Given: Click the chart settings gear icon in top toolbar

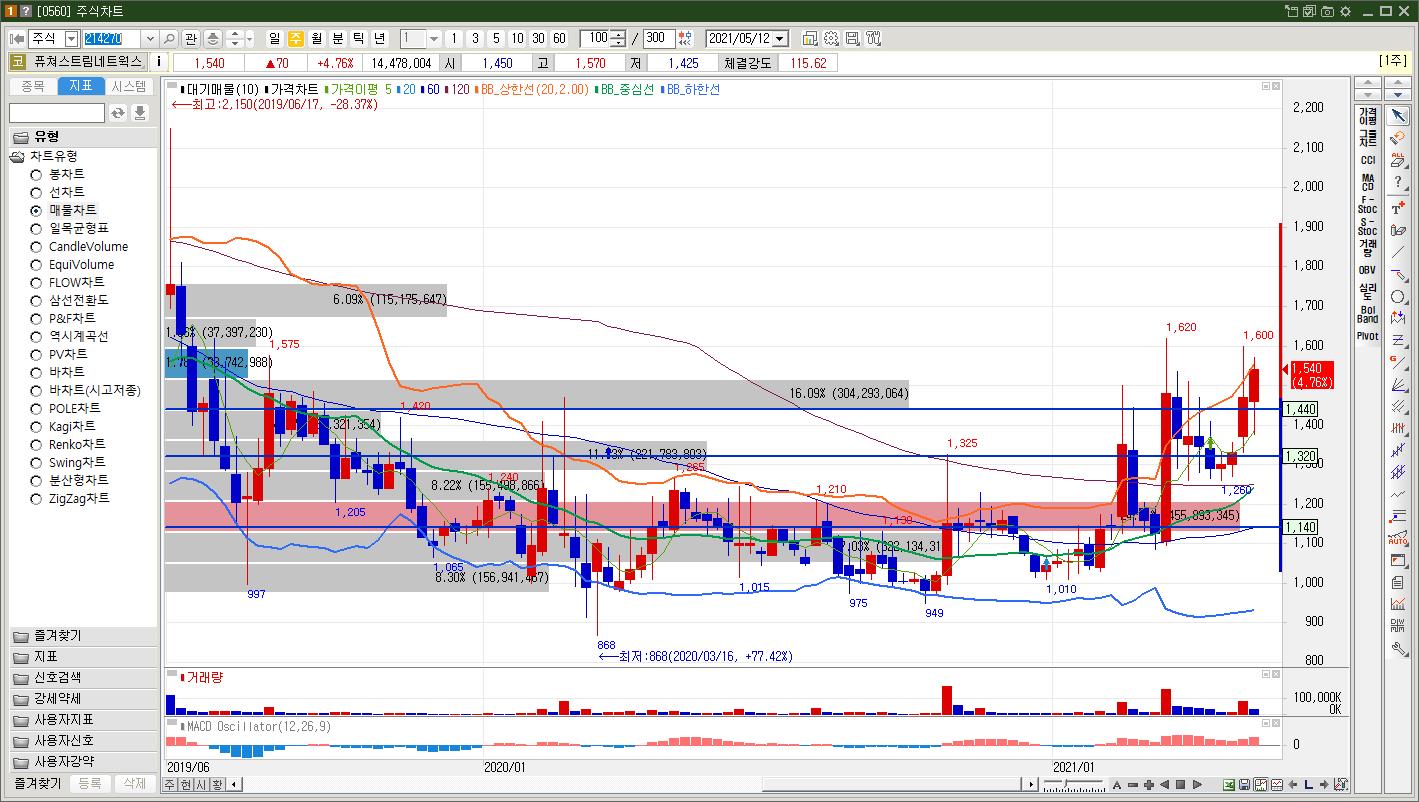Looking at the screenshot, I should click(831, 38).
